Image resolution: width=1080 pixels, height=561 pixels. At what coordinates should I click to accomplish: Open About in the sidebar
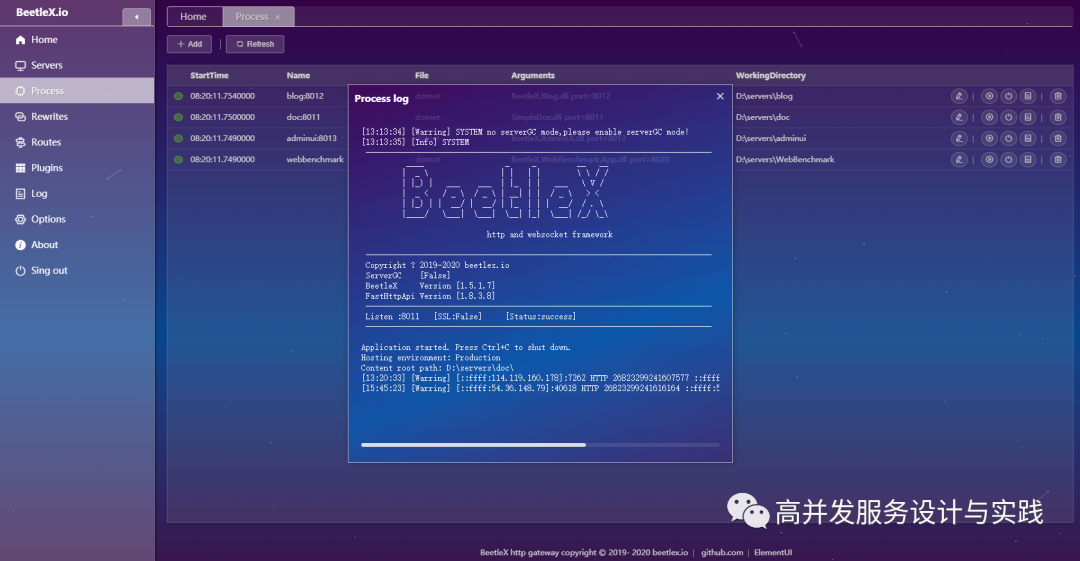click(77, 245)
